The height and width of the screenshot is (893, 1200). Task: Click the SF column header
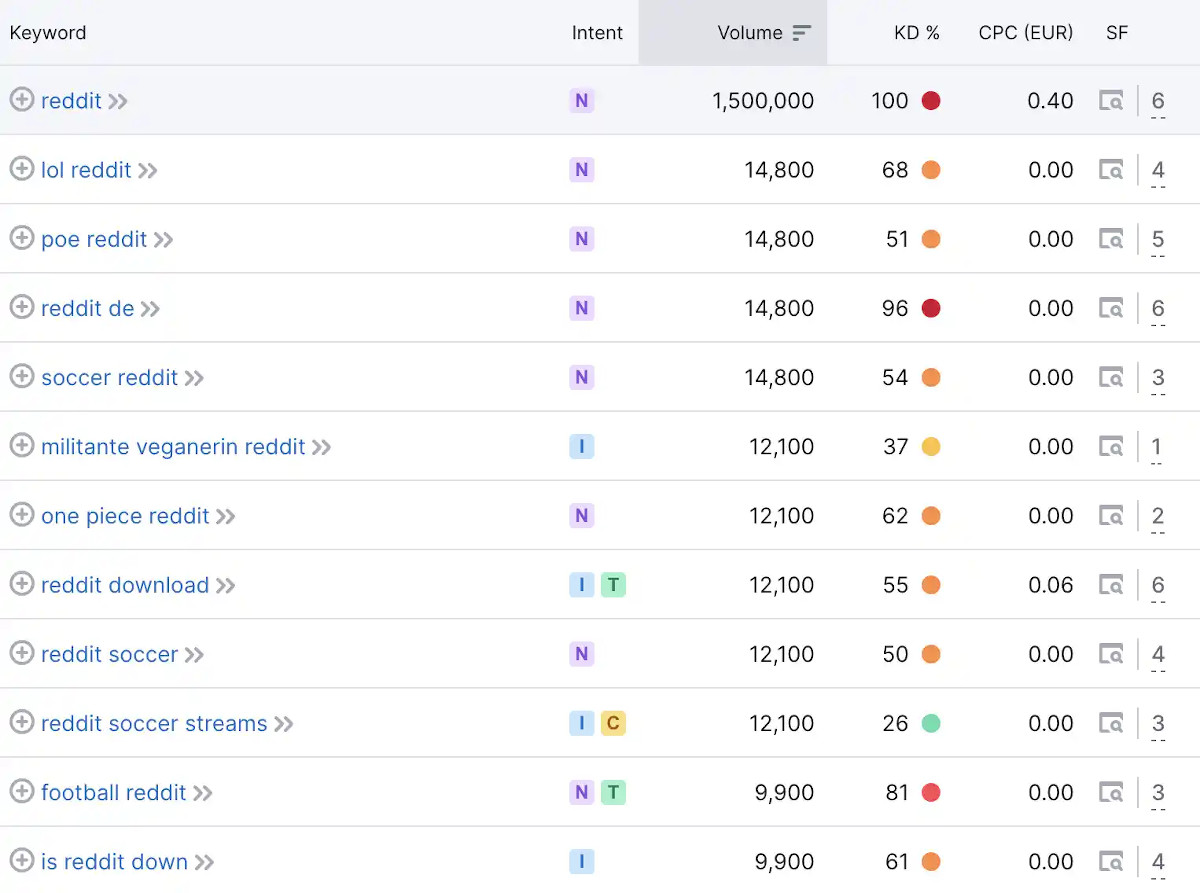[1117, 33]
